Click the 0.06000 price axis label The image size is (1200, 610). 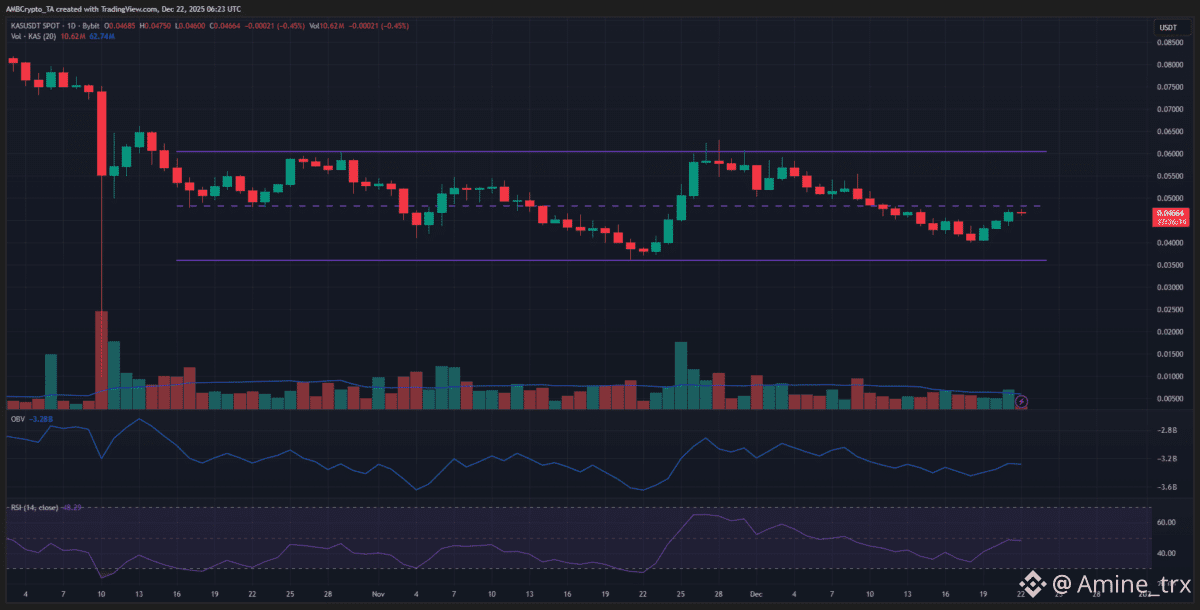click(1170, 154)
